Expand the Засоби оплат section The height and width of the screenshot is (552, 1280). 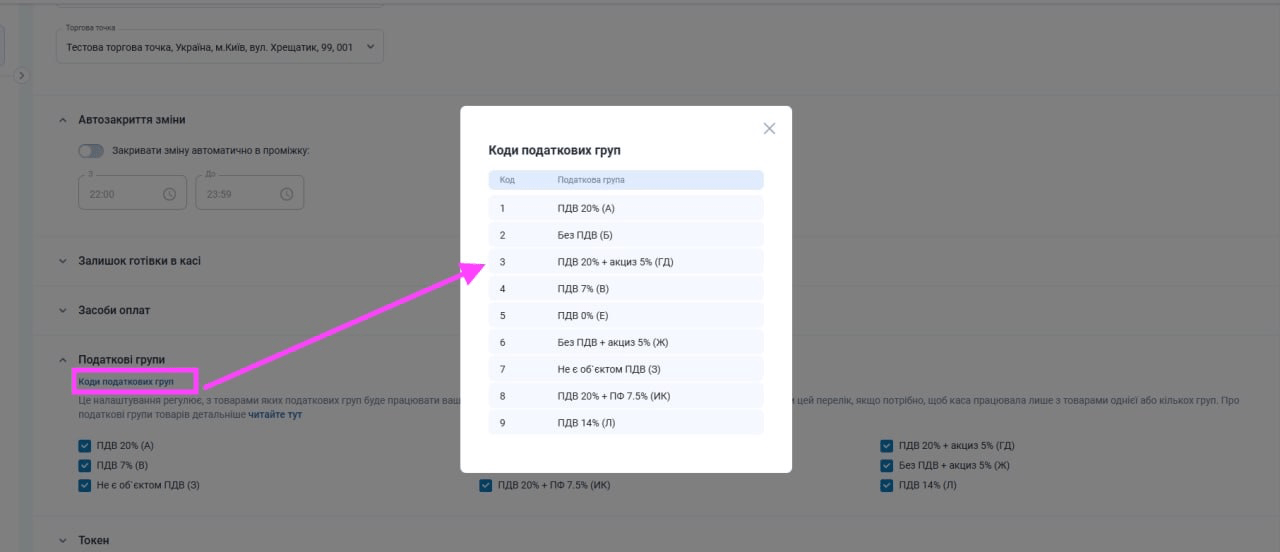[x=63, y=311]
